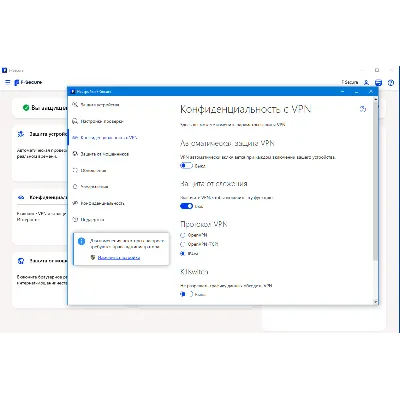The width and height of the screenshot is (400, 400).
Task: Open the last item in the settings sidebar
Action: point(119,220)
